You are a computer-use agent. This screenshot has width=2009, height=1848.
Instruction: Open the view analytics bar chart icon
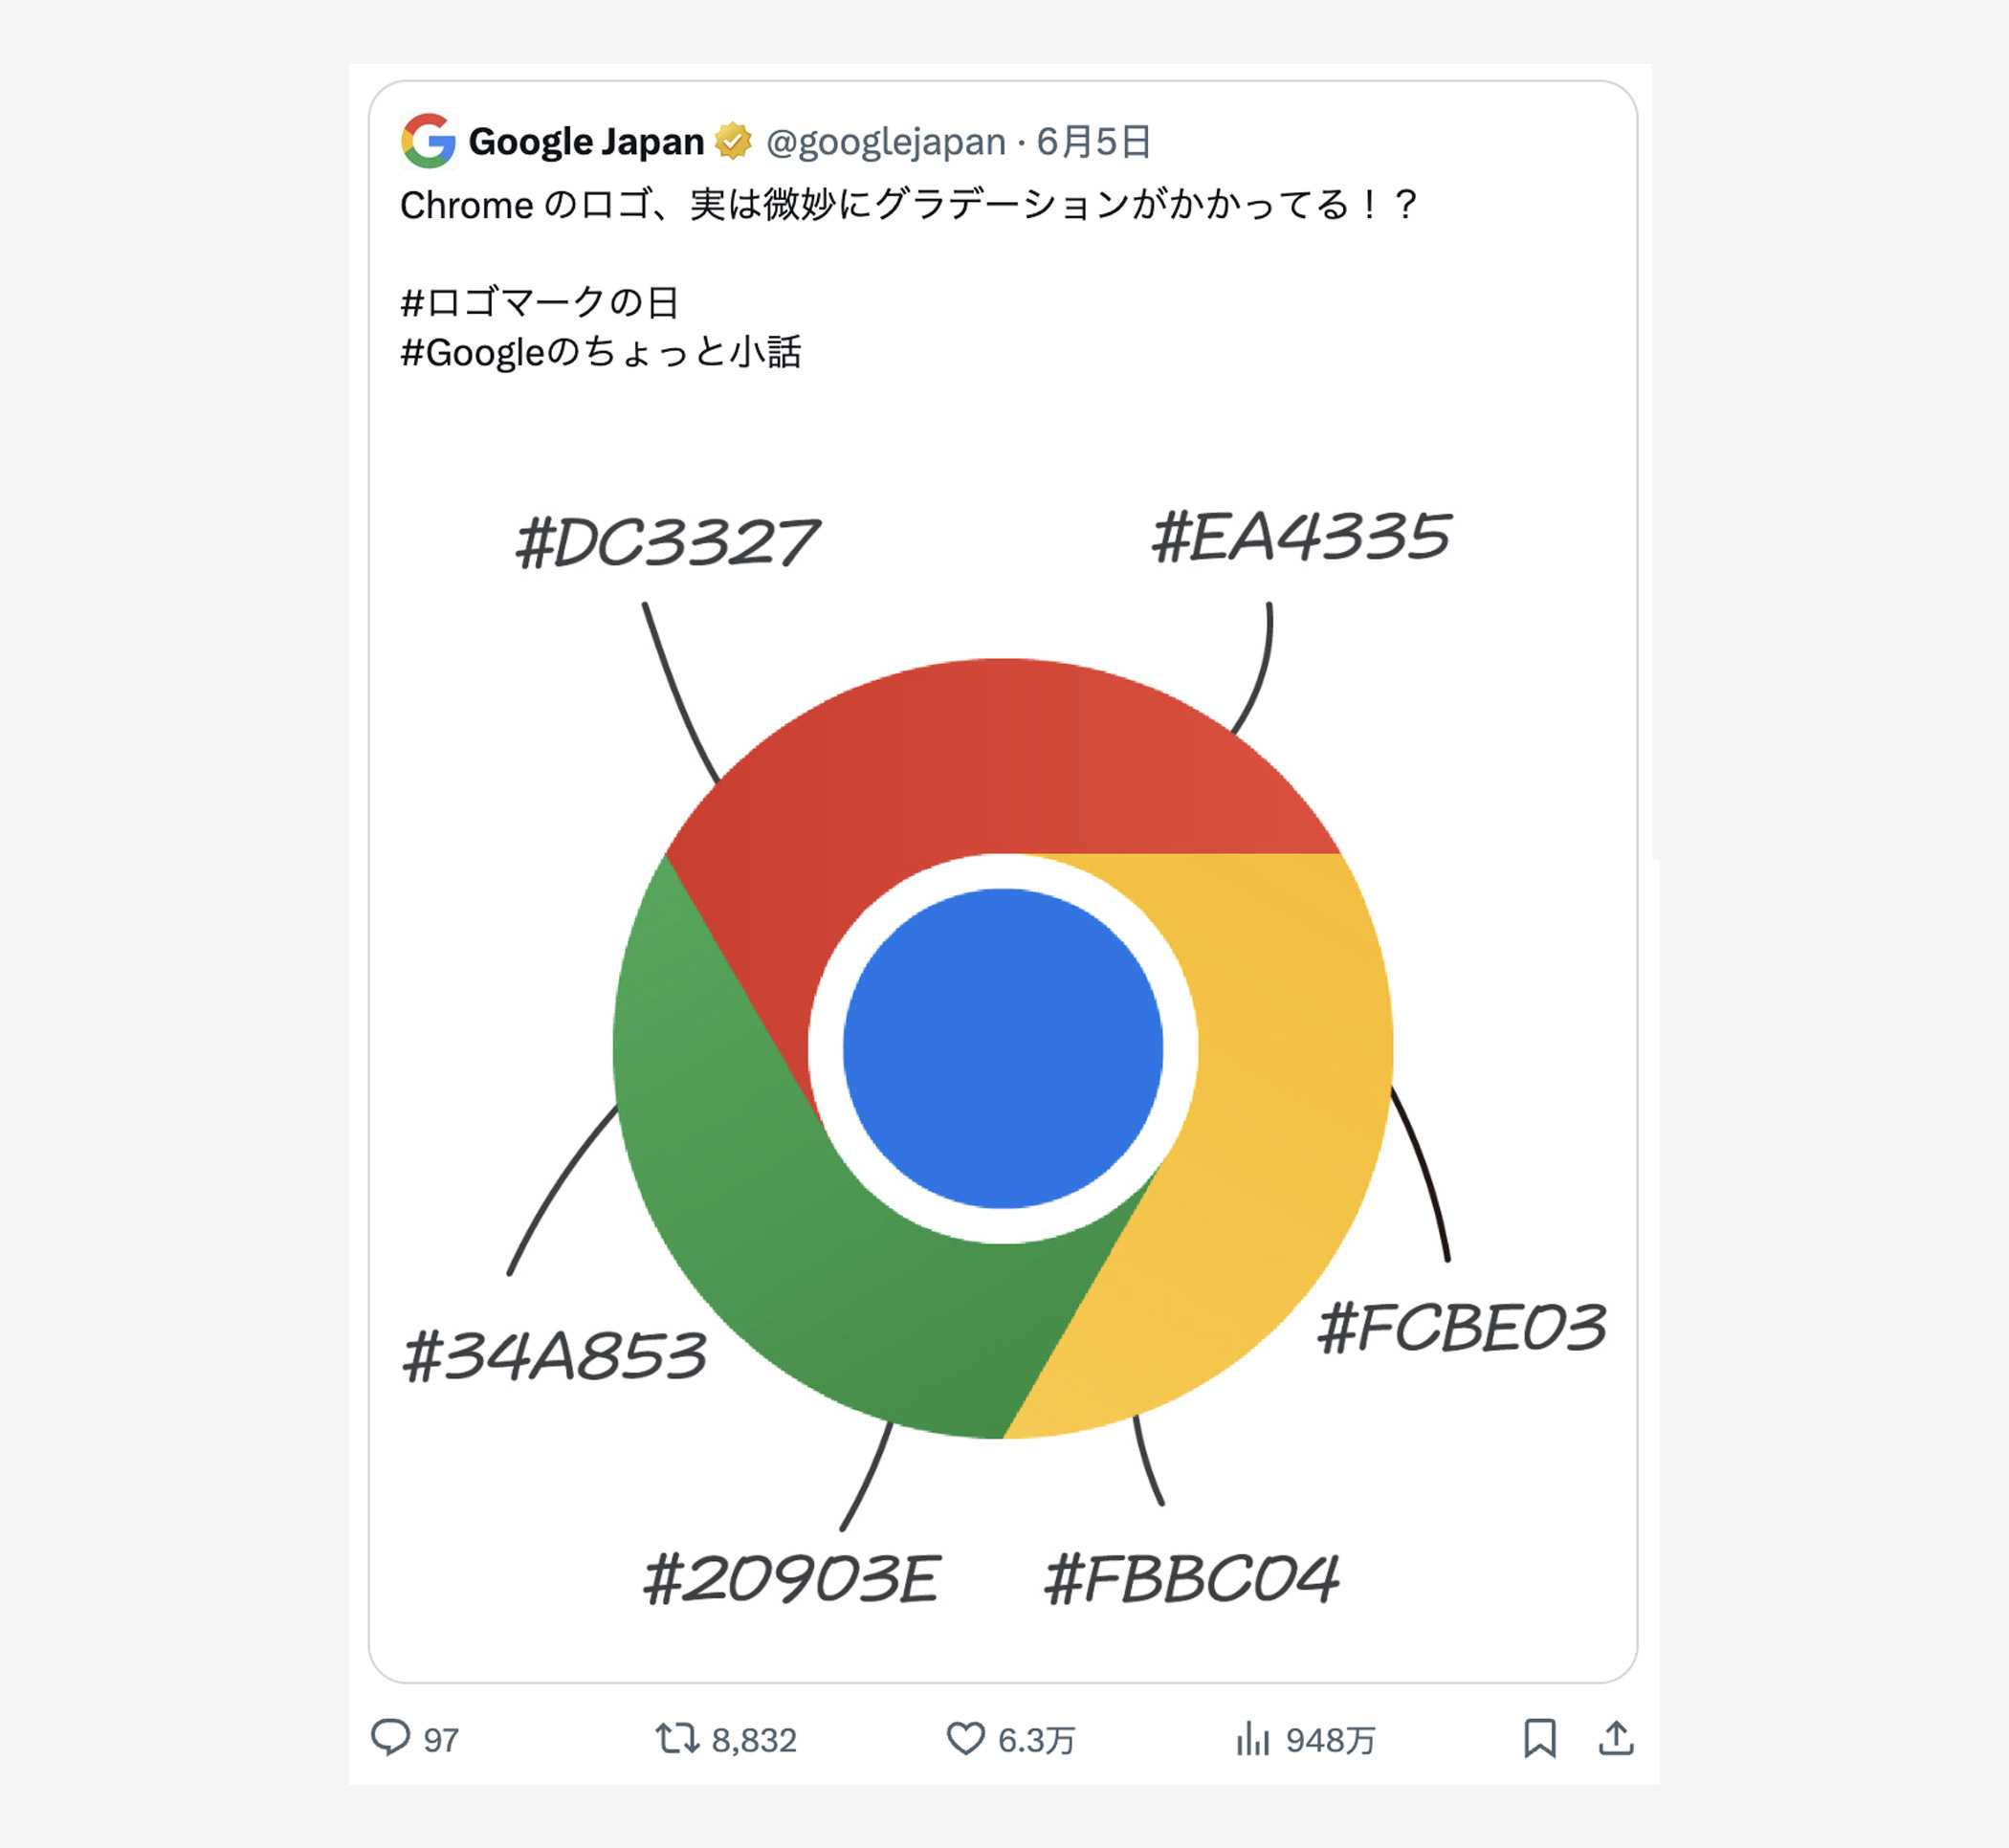(x=1252, y=1738)
